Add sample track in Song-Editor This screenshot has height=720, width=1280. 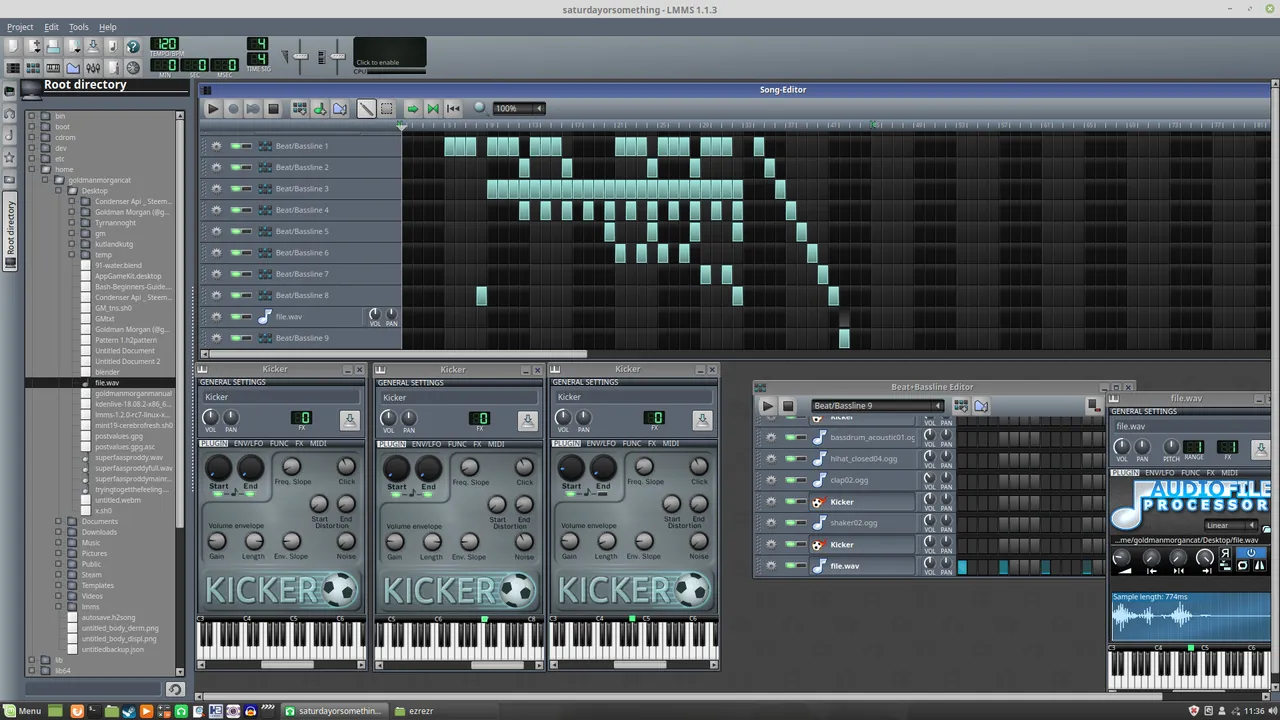point(320,108)
